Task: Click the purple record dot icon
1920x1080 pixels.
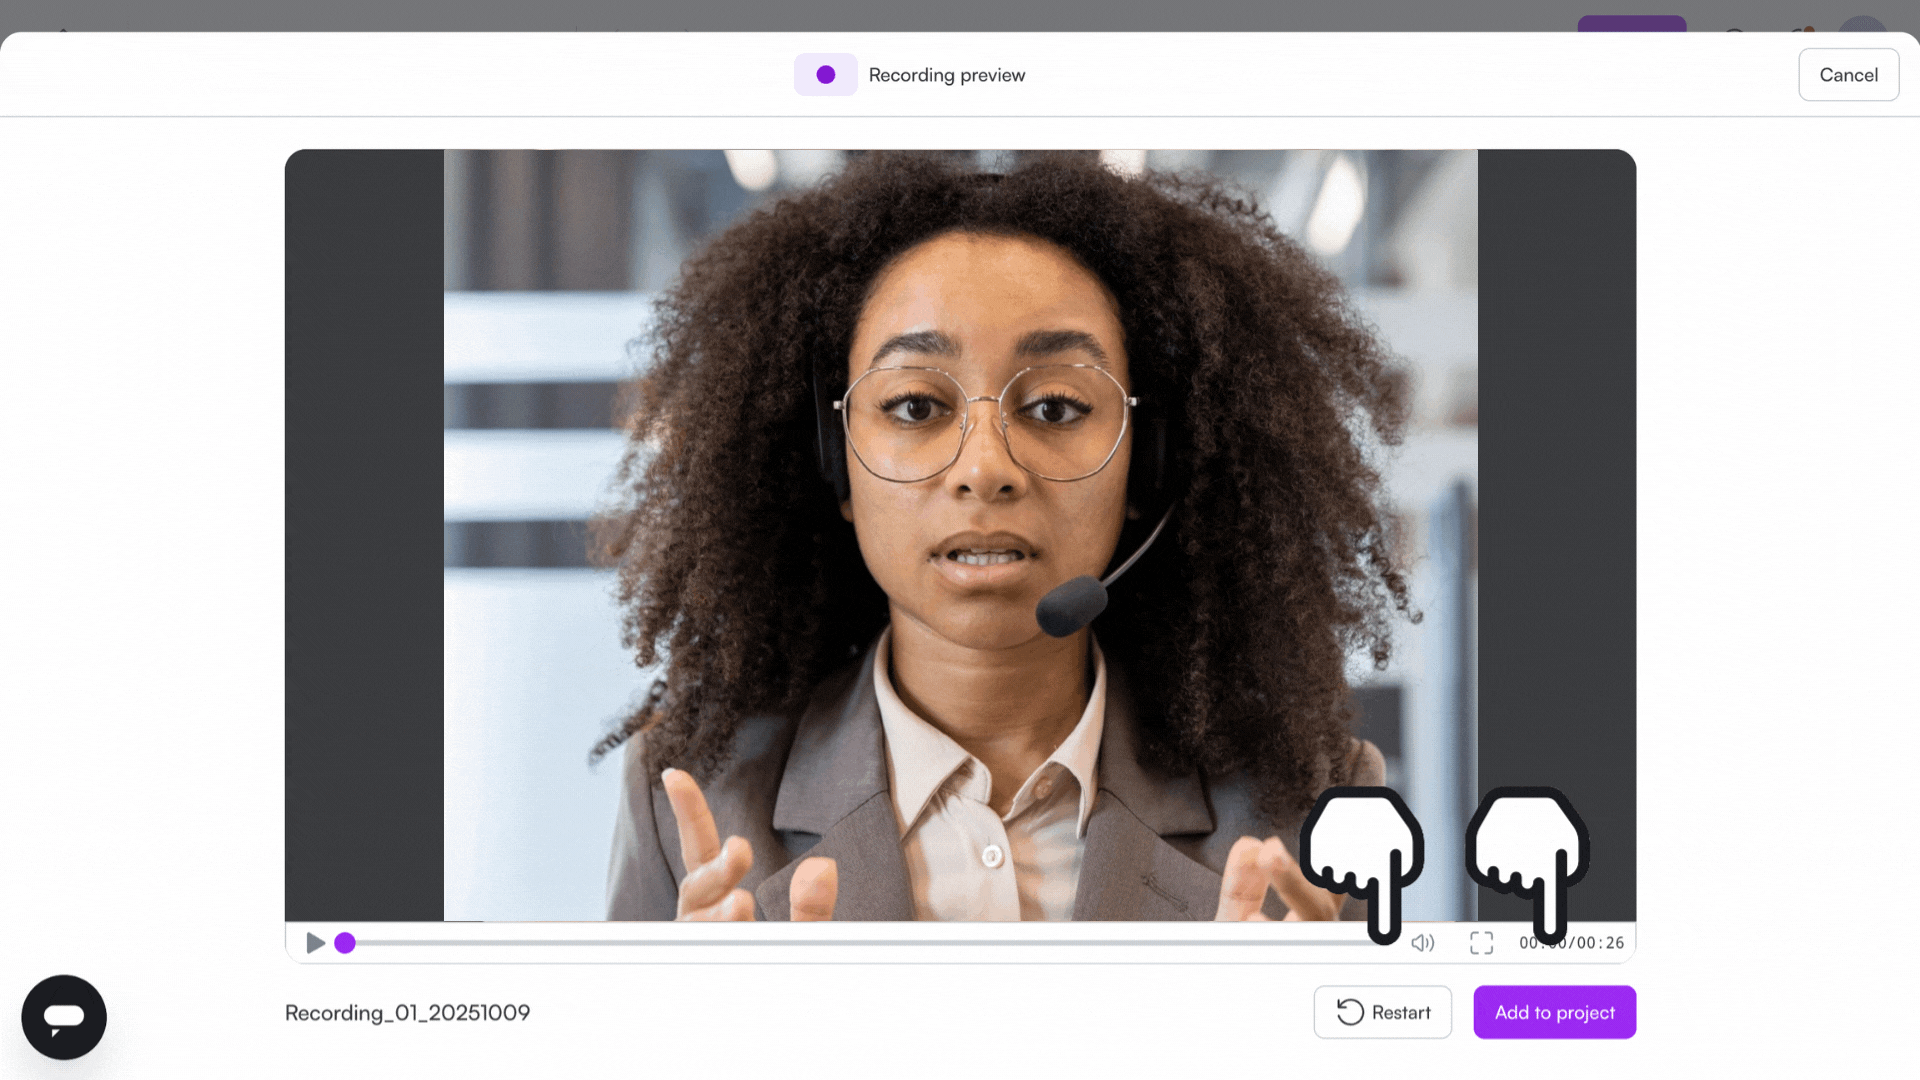Action: click(x=825, y=75)
